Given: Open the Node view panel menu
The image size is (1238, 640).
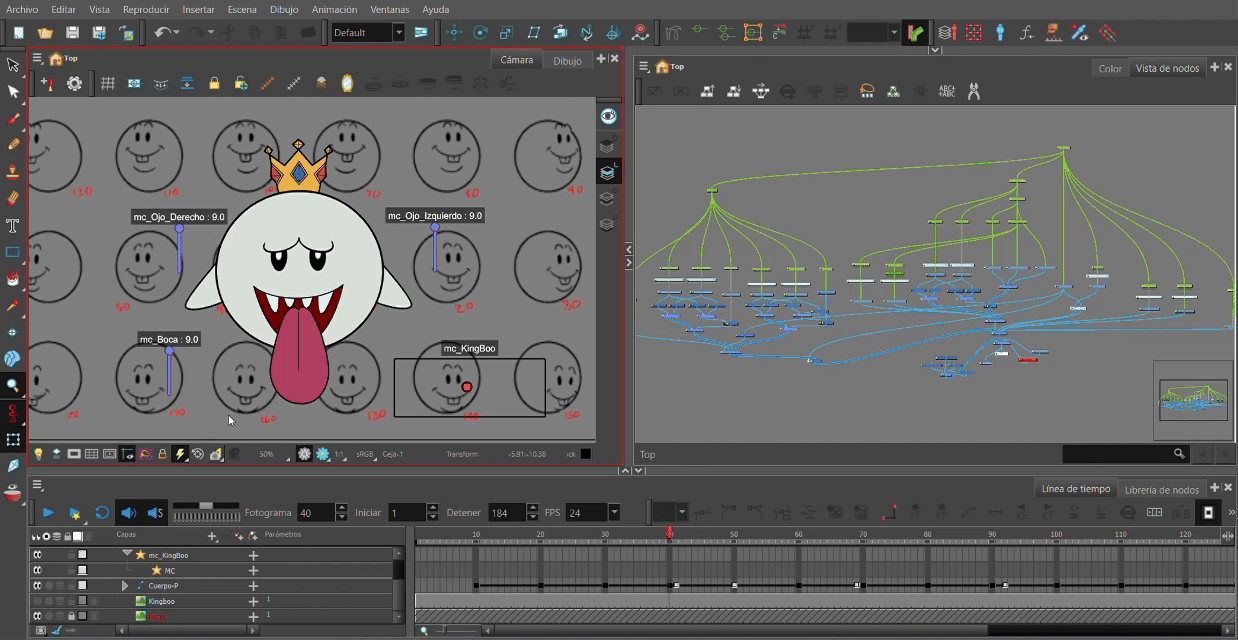Looking at the screenshot, I should tap(644, 67).
